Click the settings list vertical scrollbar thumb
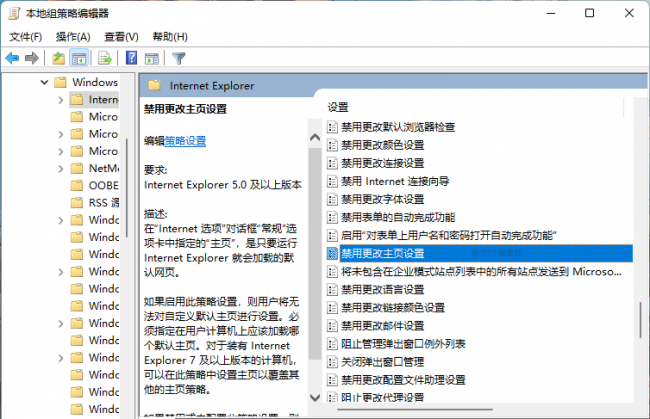 point(640,320)
